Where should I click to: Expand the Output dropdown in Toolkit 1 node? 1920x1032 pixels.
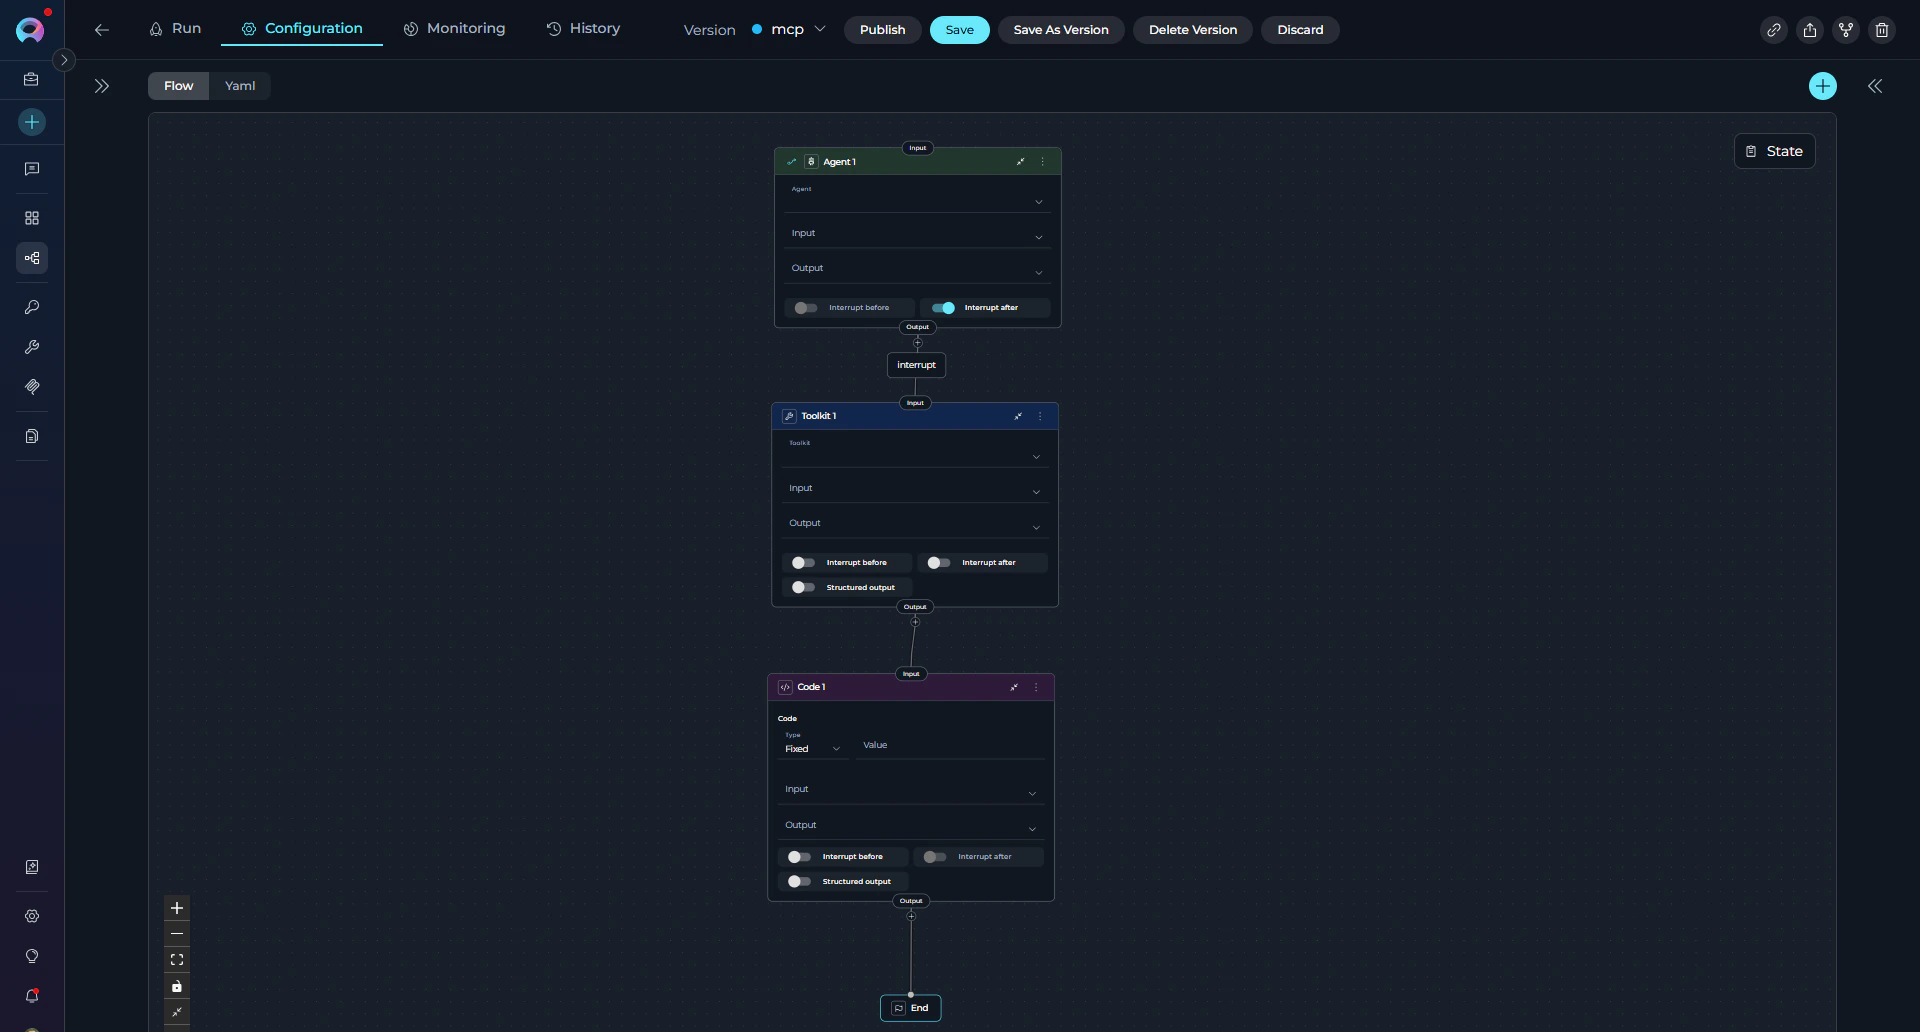[914, 524]
